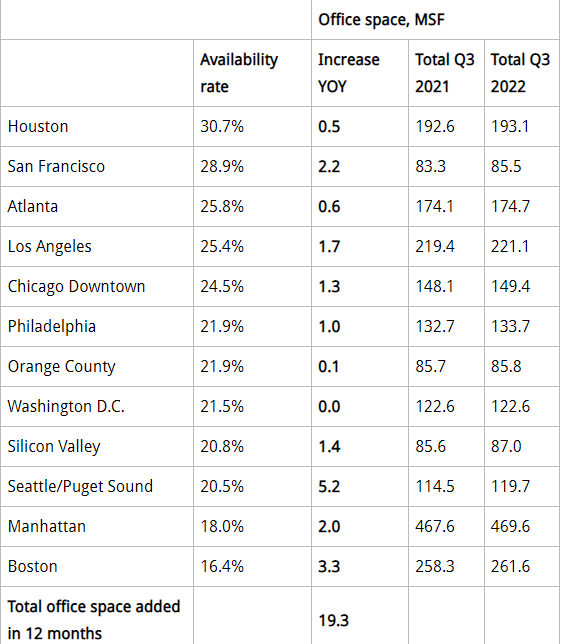Select Philadelphia's 132.7 Q3 2021 value
563x644 pixels.
coord(434,327)
